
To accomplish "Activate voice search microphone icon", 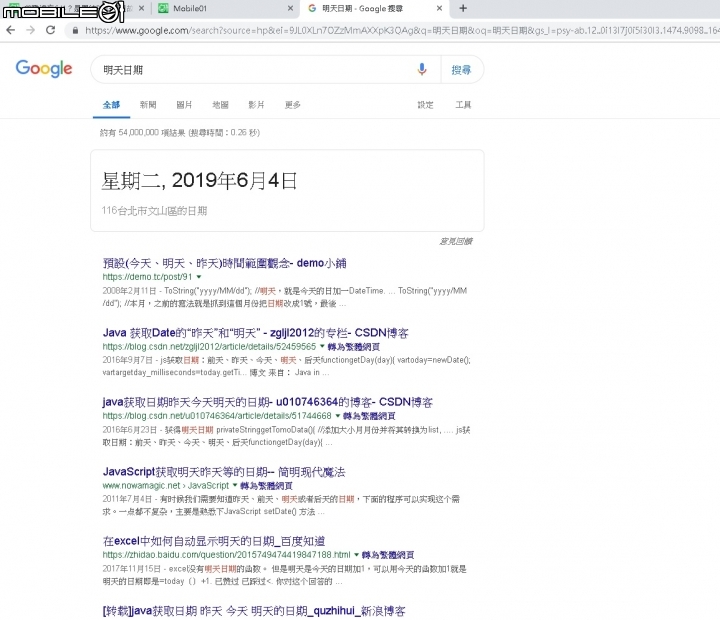I will point(422,69).
